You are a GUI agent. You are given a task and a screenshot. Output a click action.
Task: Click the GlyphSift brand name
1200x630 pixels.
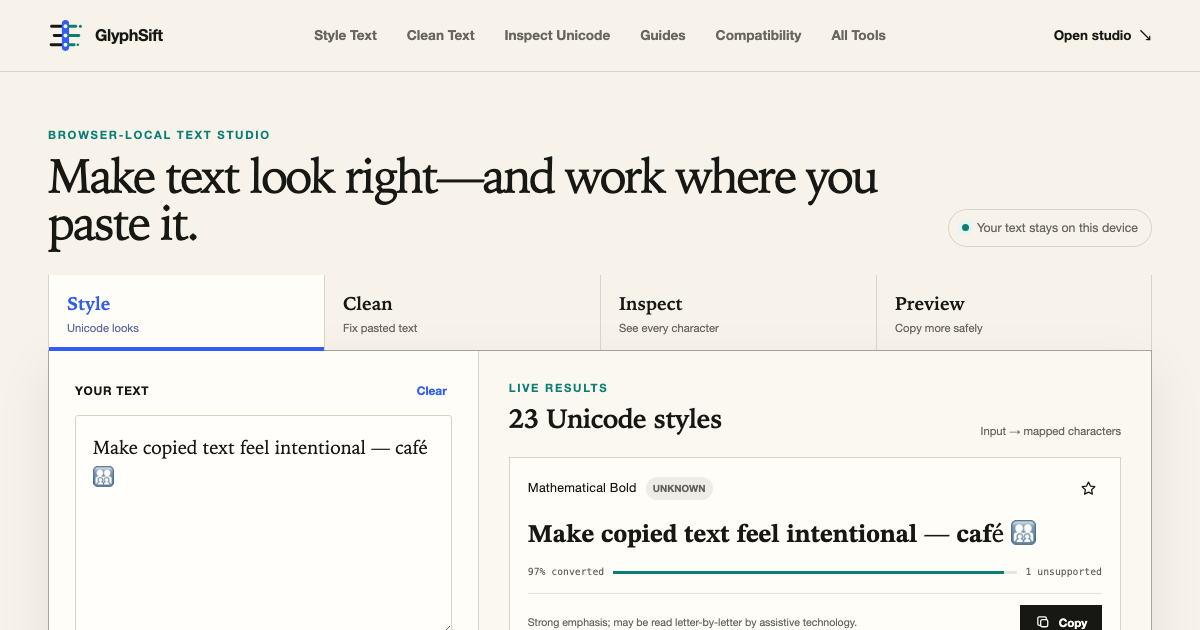(129, 35)
